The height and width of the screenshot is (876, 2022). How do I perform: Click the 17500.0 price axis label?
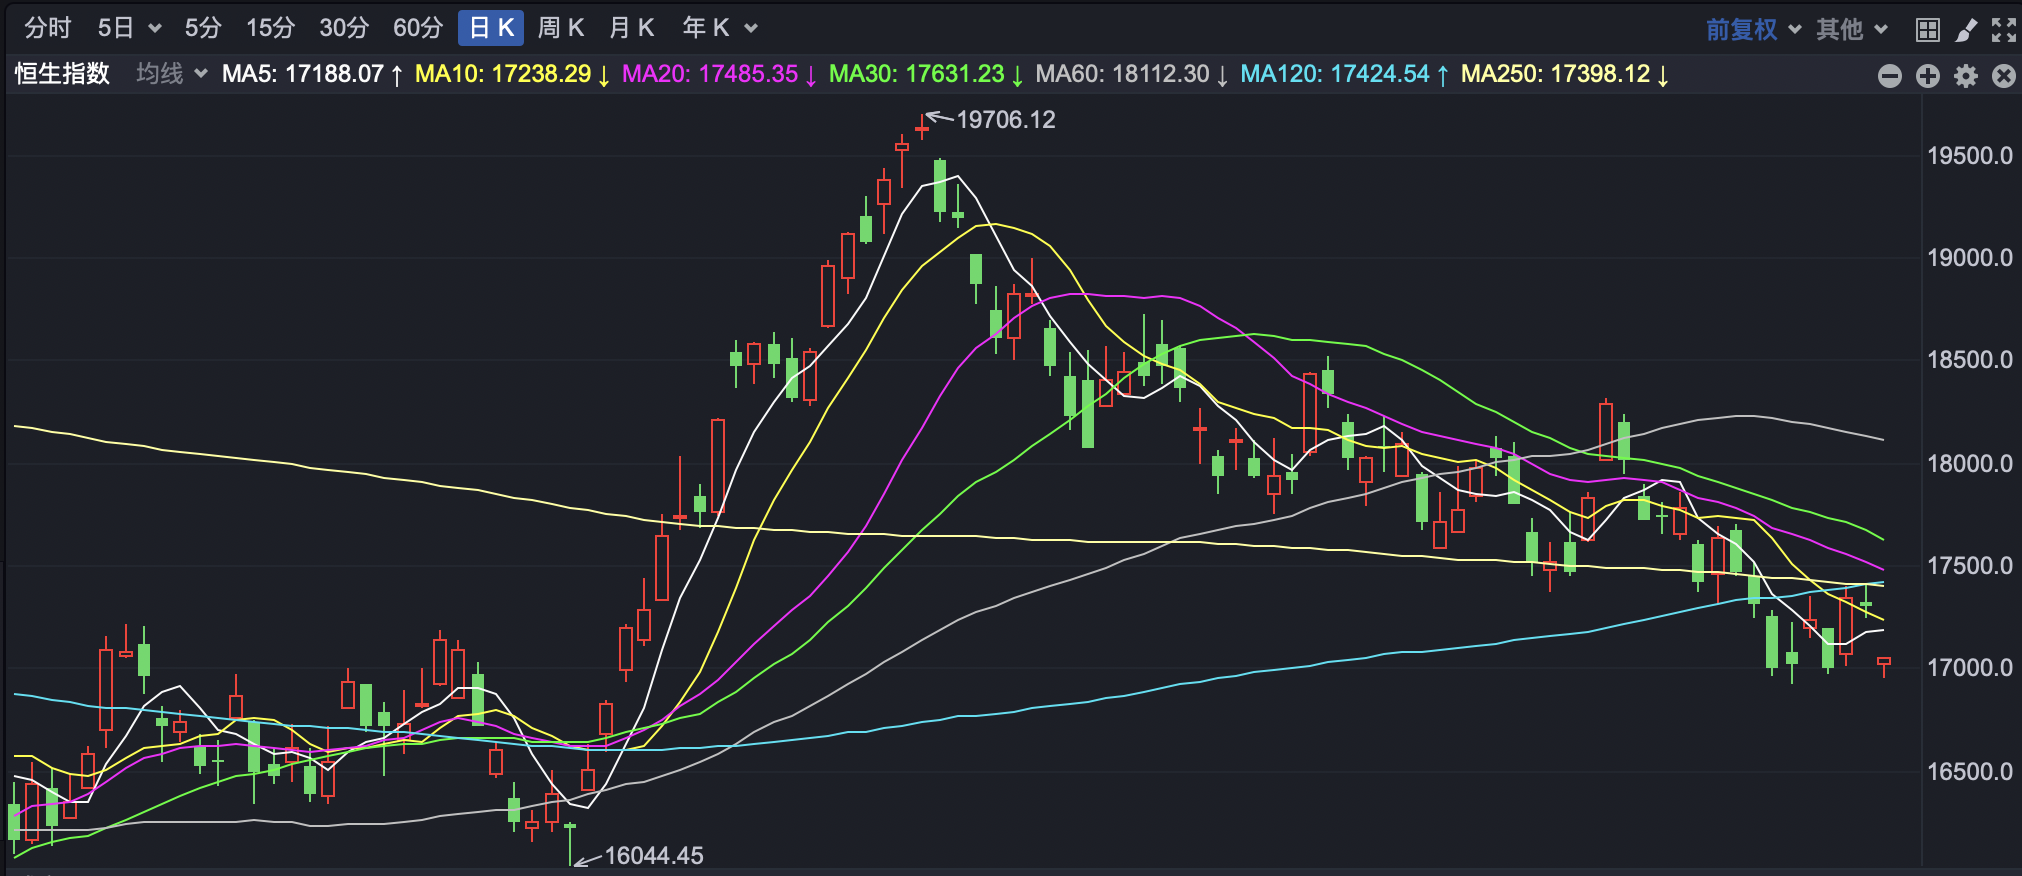click(1970, 566)
